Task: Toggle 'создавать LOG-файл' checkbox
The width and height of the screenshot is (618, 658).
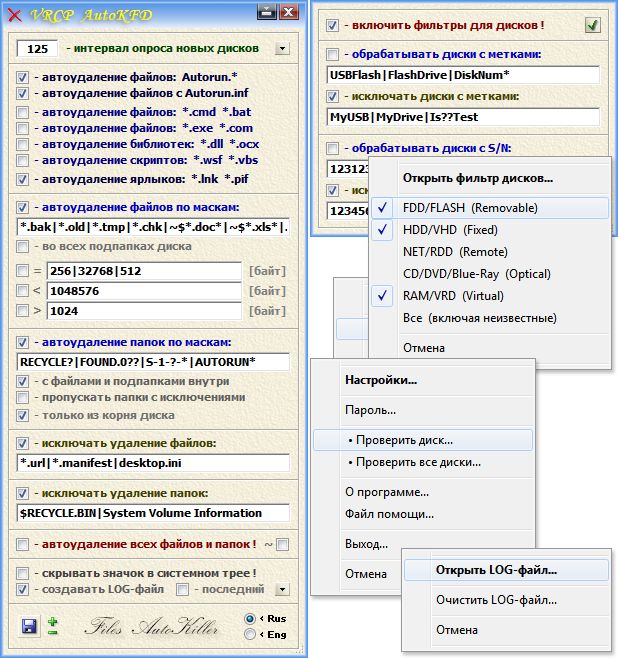Action: 23,590
